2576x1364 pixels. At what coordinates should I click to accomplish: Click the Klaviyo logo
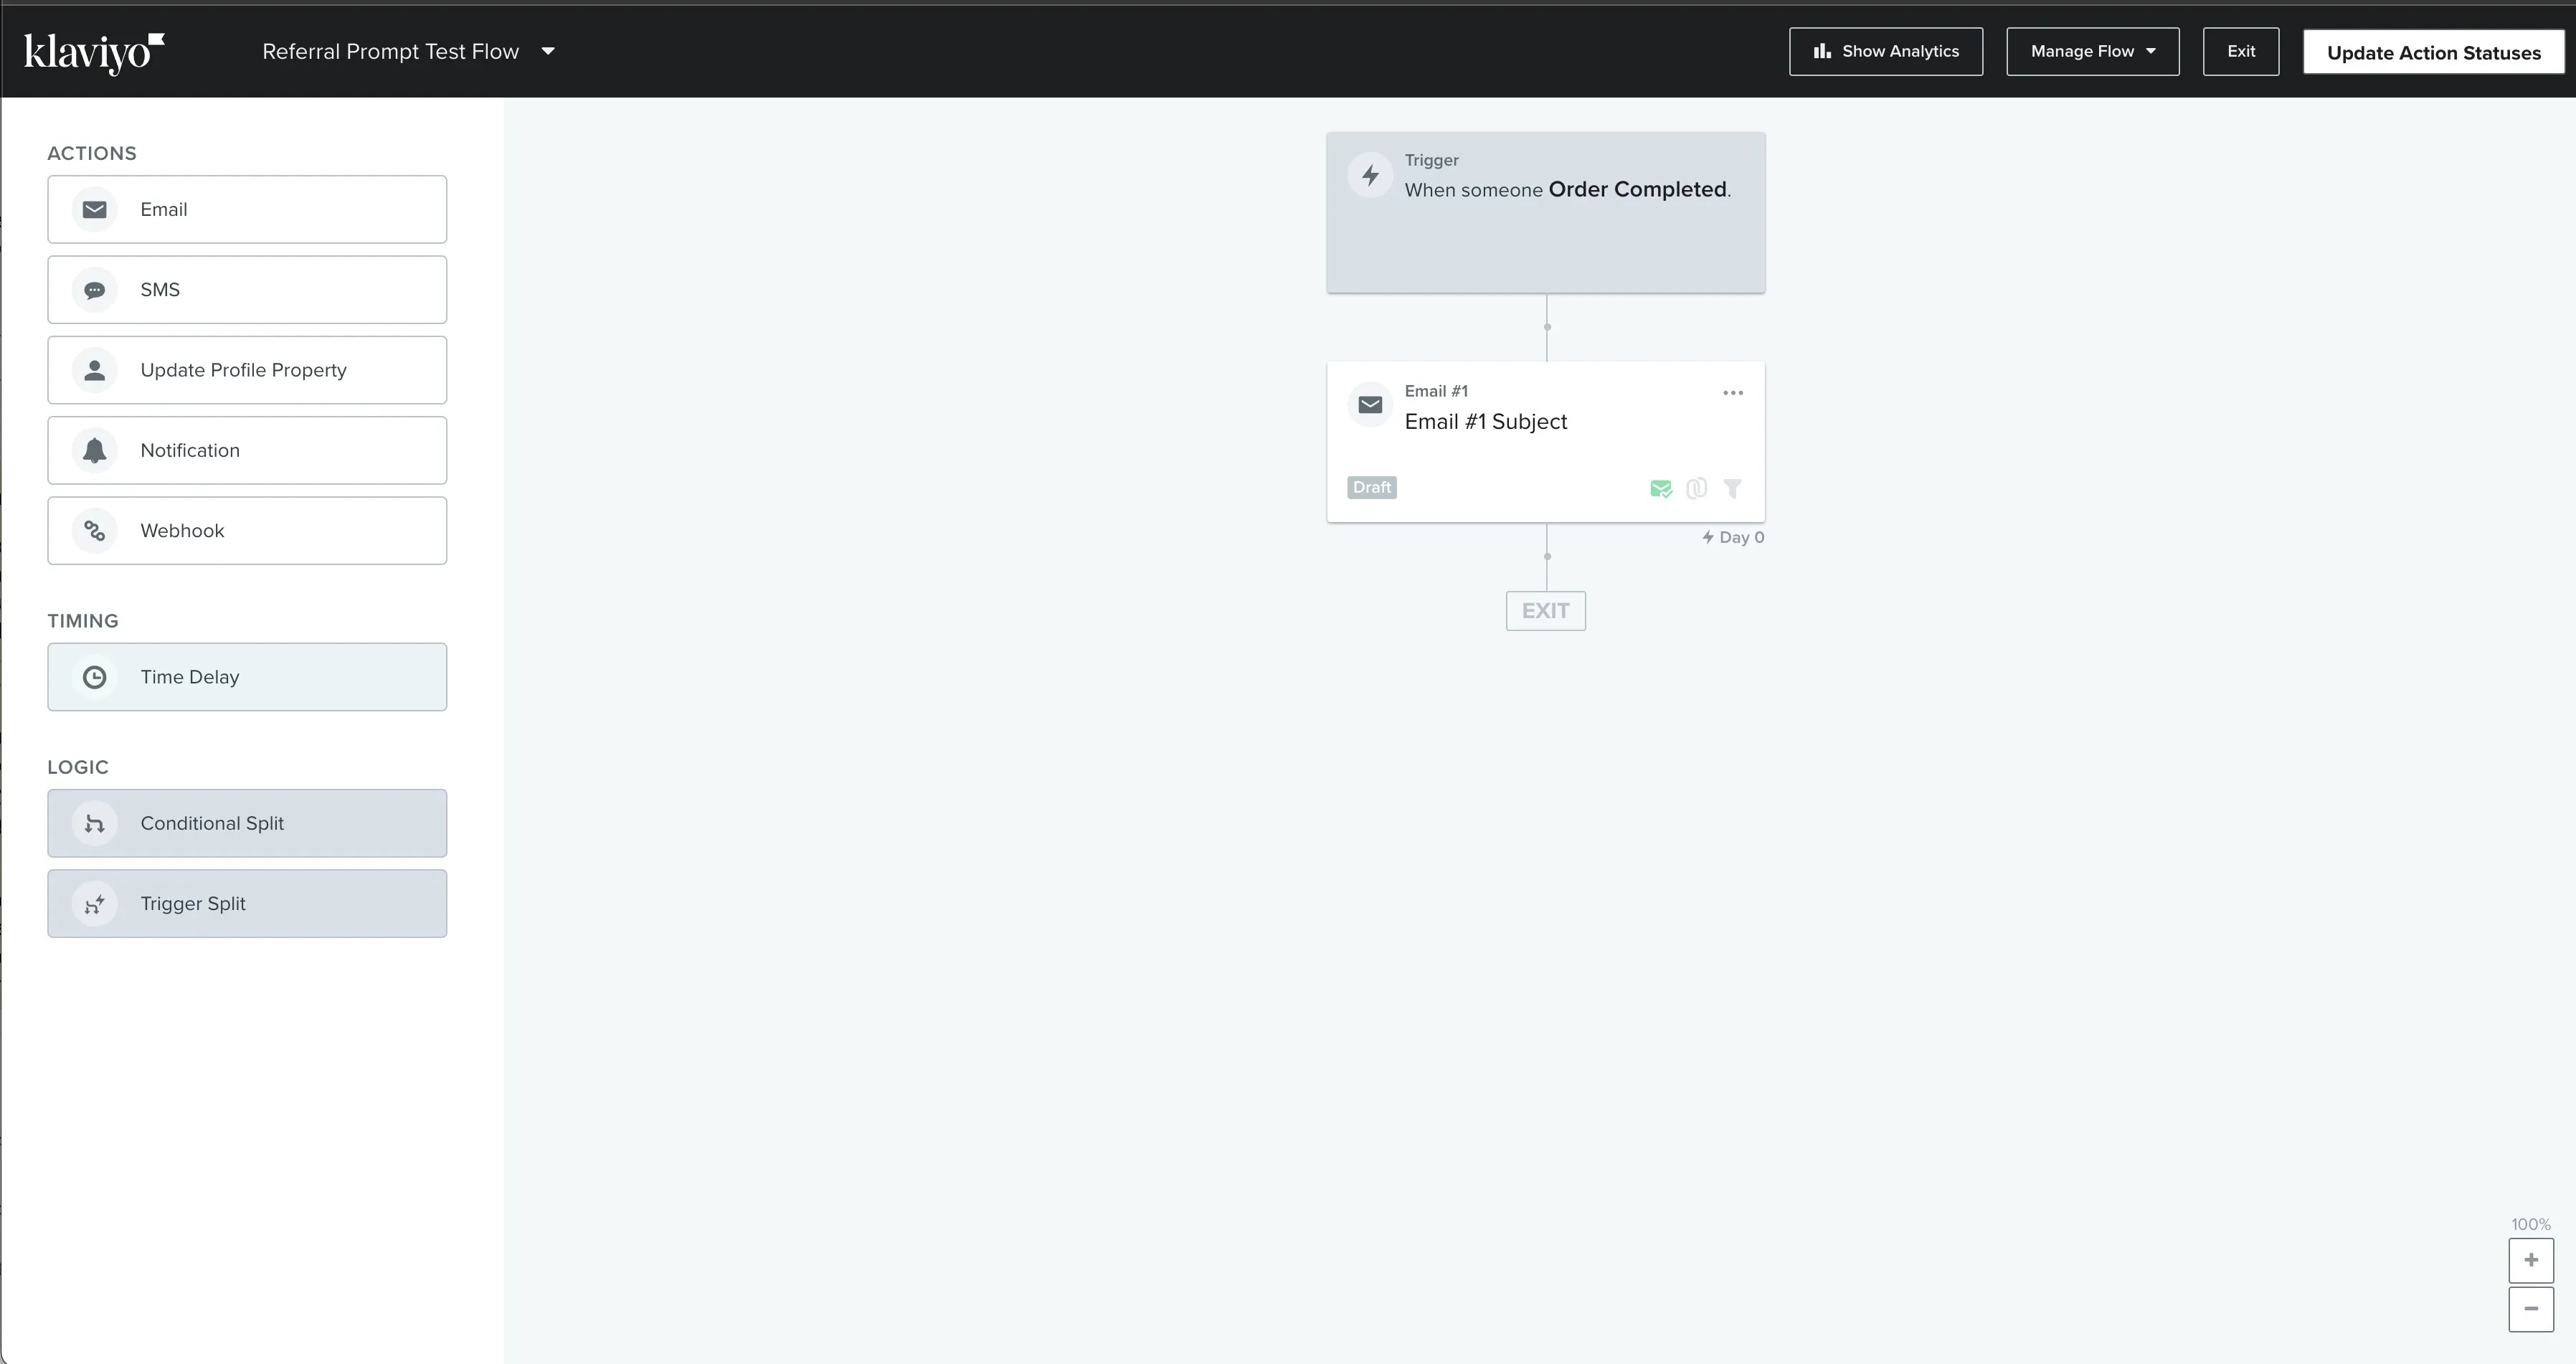click(x=94, y=53)
